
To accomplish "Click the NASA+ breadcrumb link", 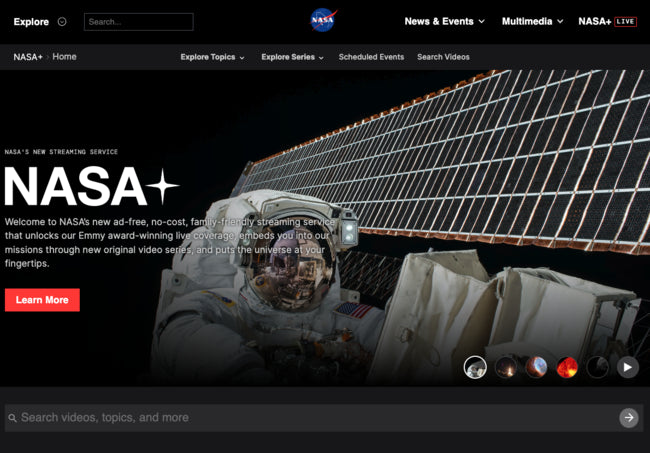I will click(x=28, y=57).
